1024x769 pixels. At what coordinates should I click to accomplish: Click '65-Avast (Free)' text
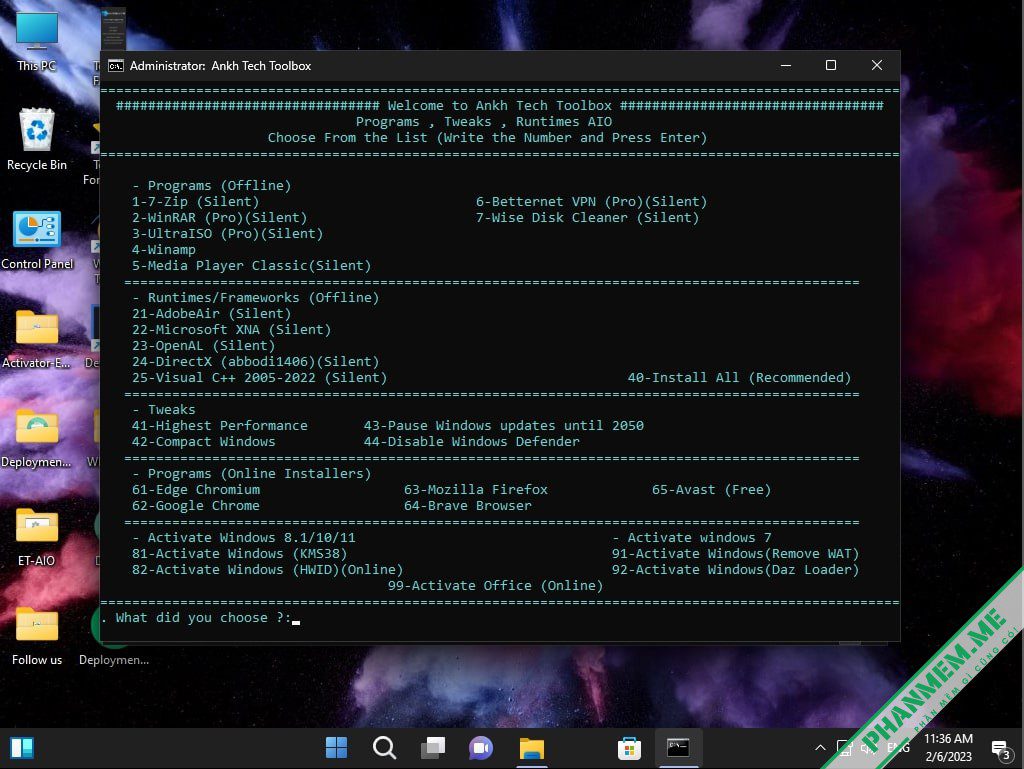(x=711, y=490)
